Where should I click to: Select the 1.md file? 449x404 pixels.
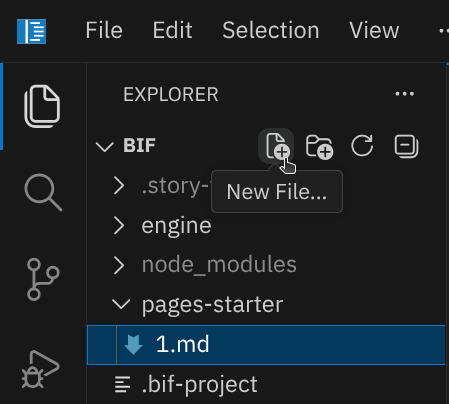click(266, 345)
